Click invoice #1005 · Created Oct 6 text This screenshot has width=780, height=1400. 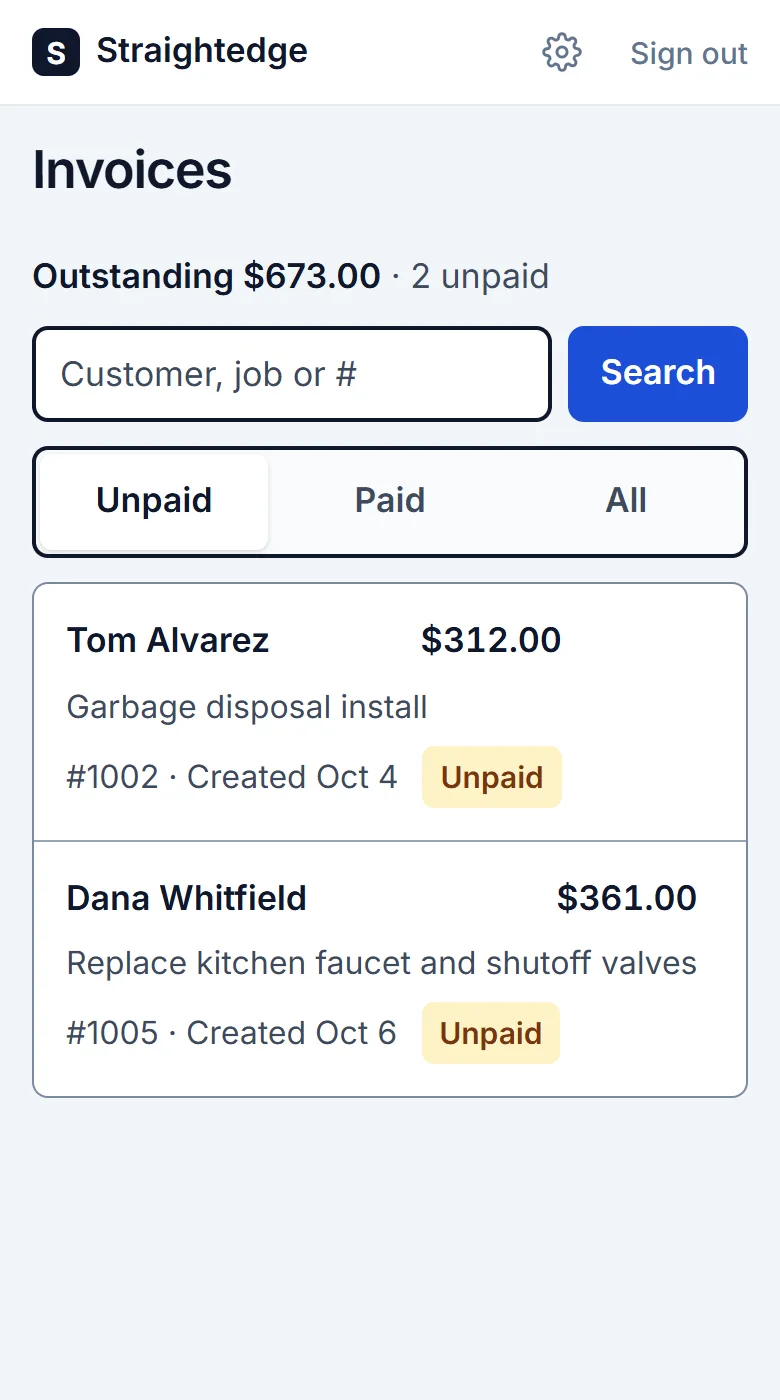point(232,1033)
